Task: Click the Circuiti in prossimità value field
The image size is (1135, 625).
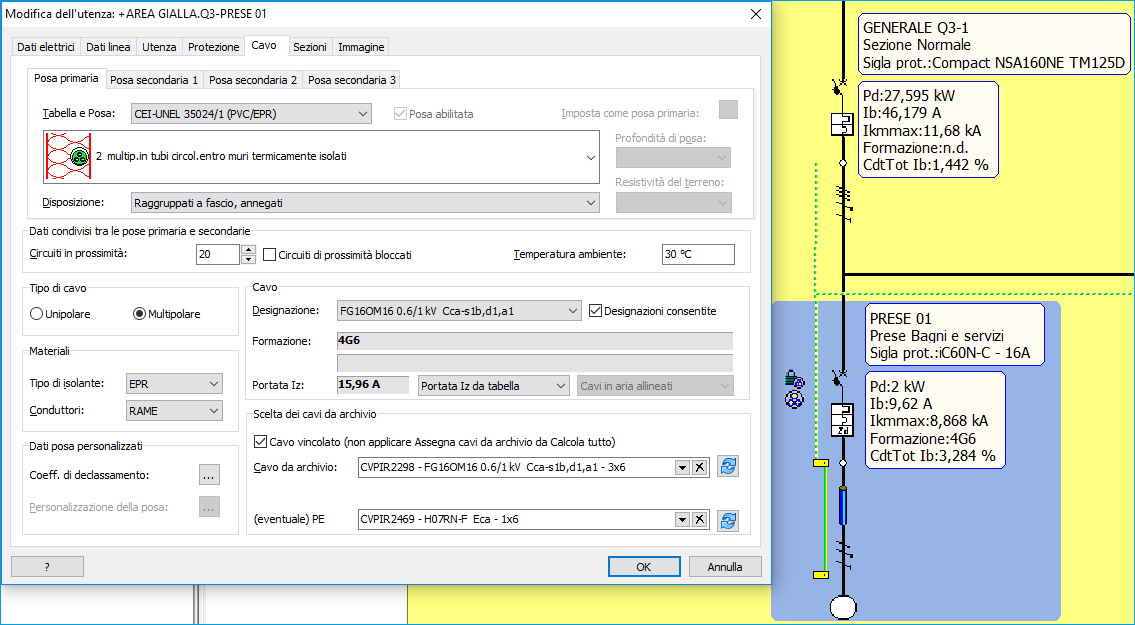Action: [218, 255]
